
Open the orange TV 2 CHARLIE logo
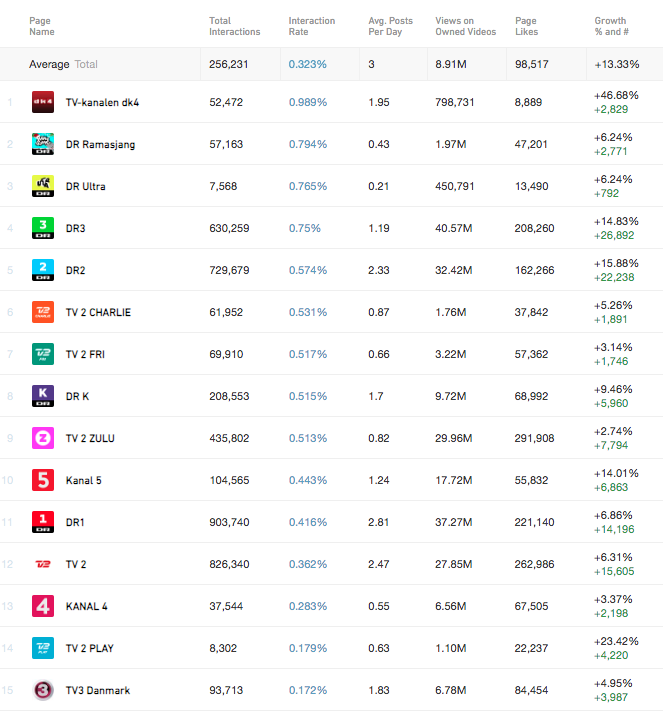pos(43,312)
